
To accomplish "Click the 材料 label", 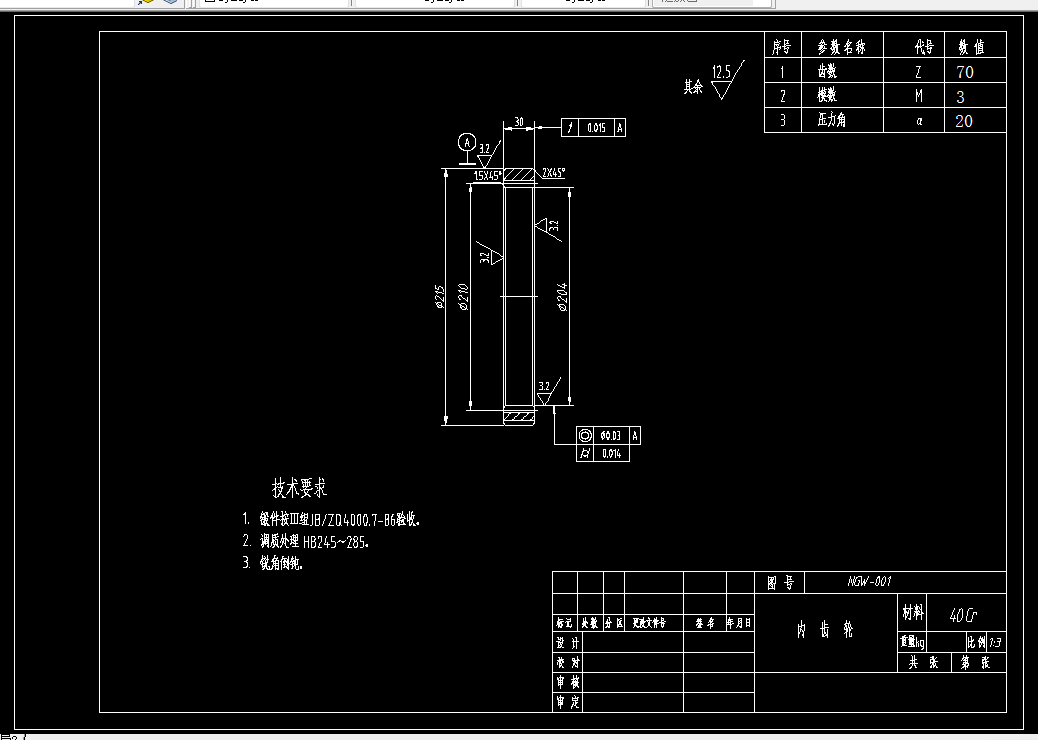I will pyautogui.click(x=913, y=612).
